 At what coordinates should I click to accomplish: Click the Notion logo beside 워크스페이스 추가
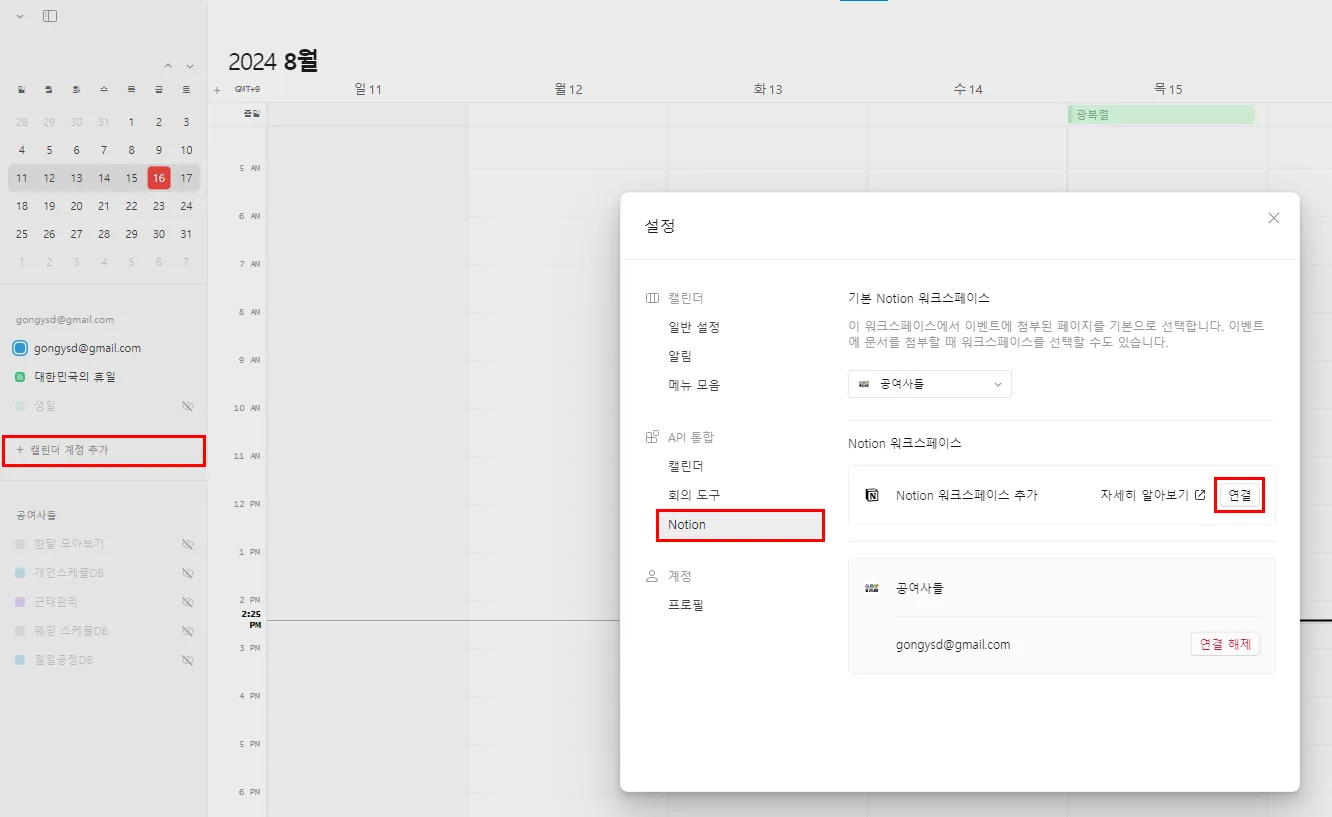[869, 495]
